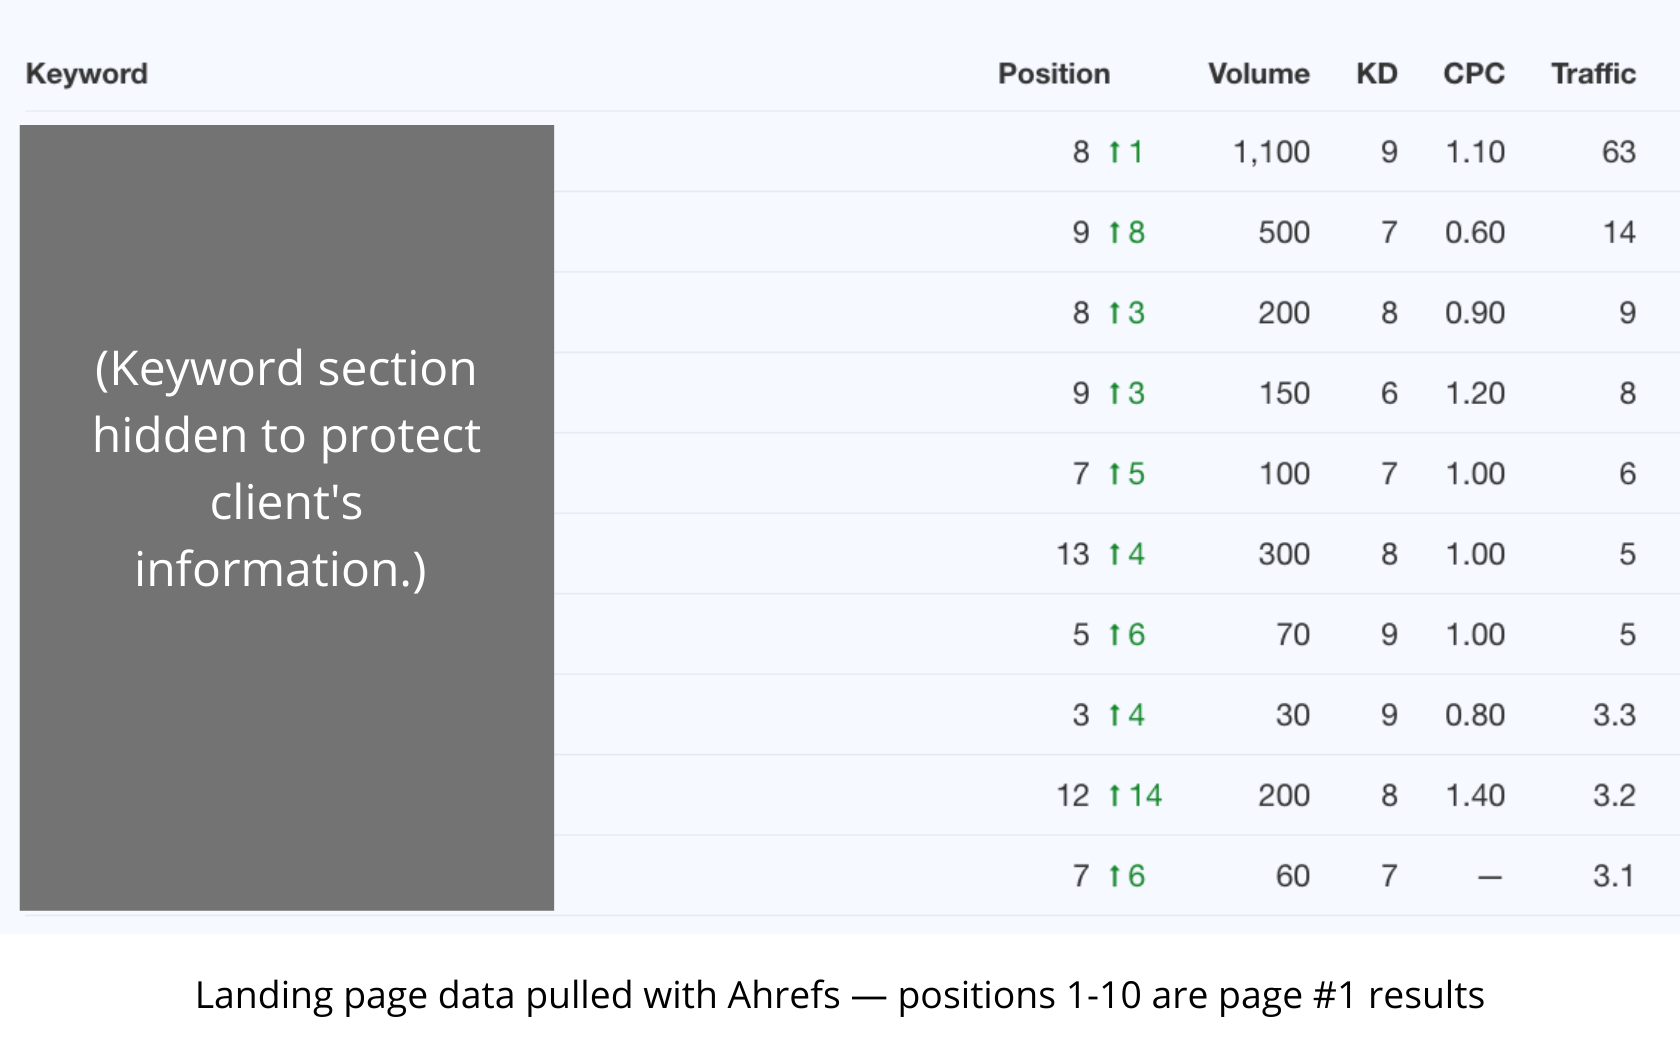Click green arrow showing position change 8

pos(1114,233)
